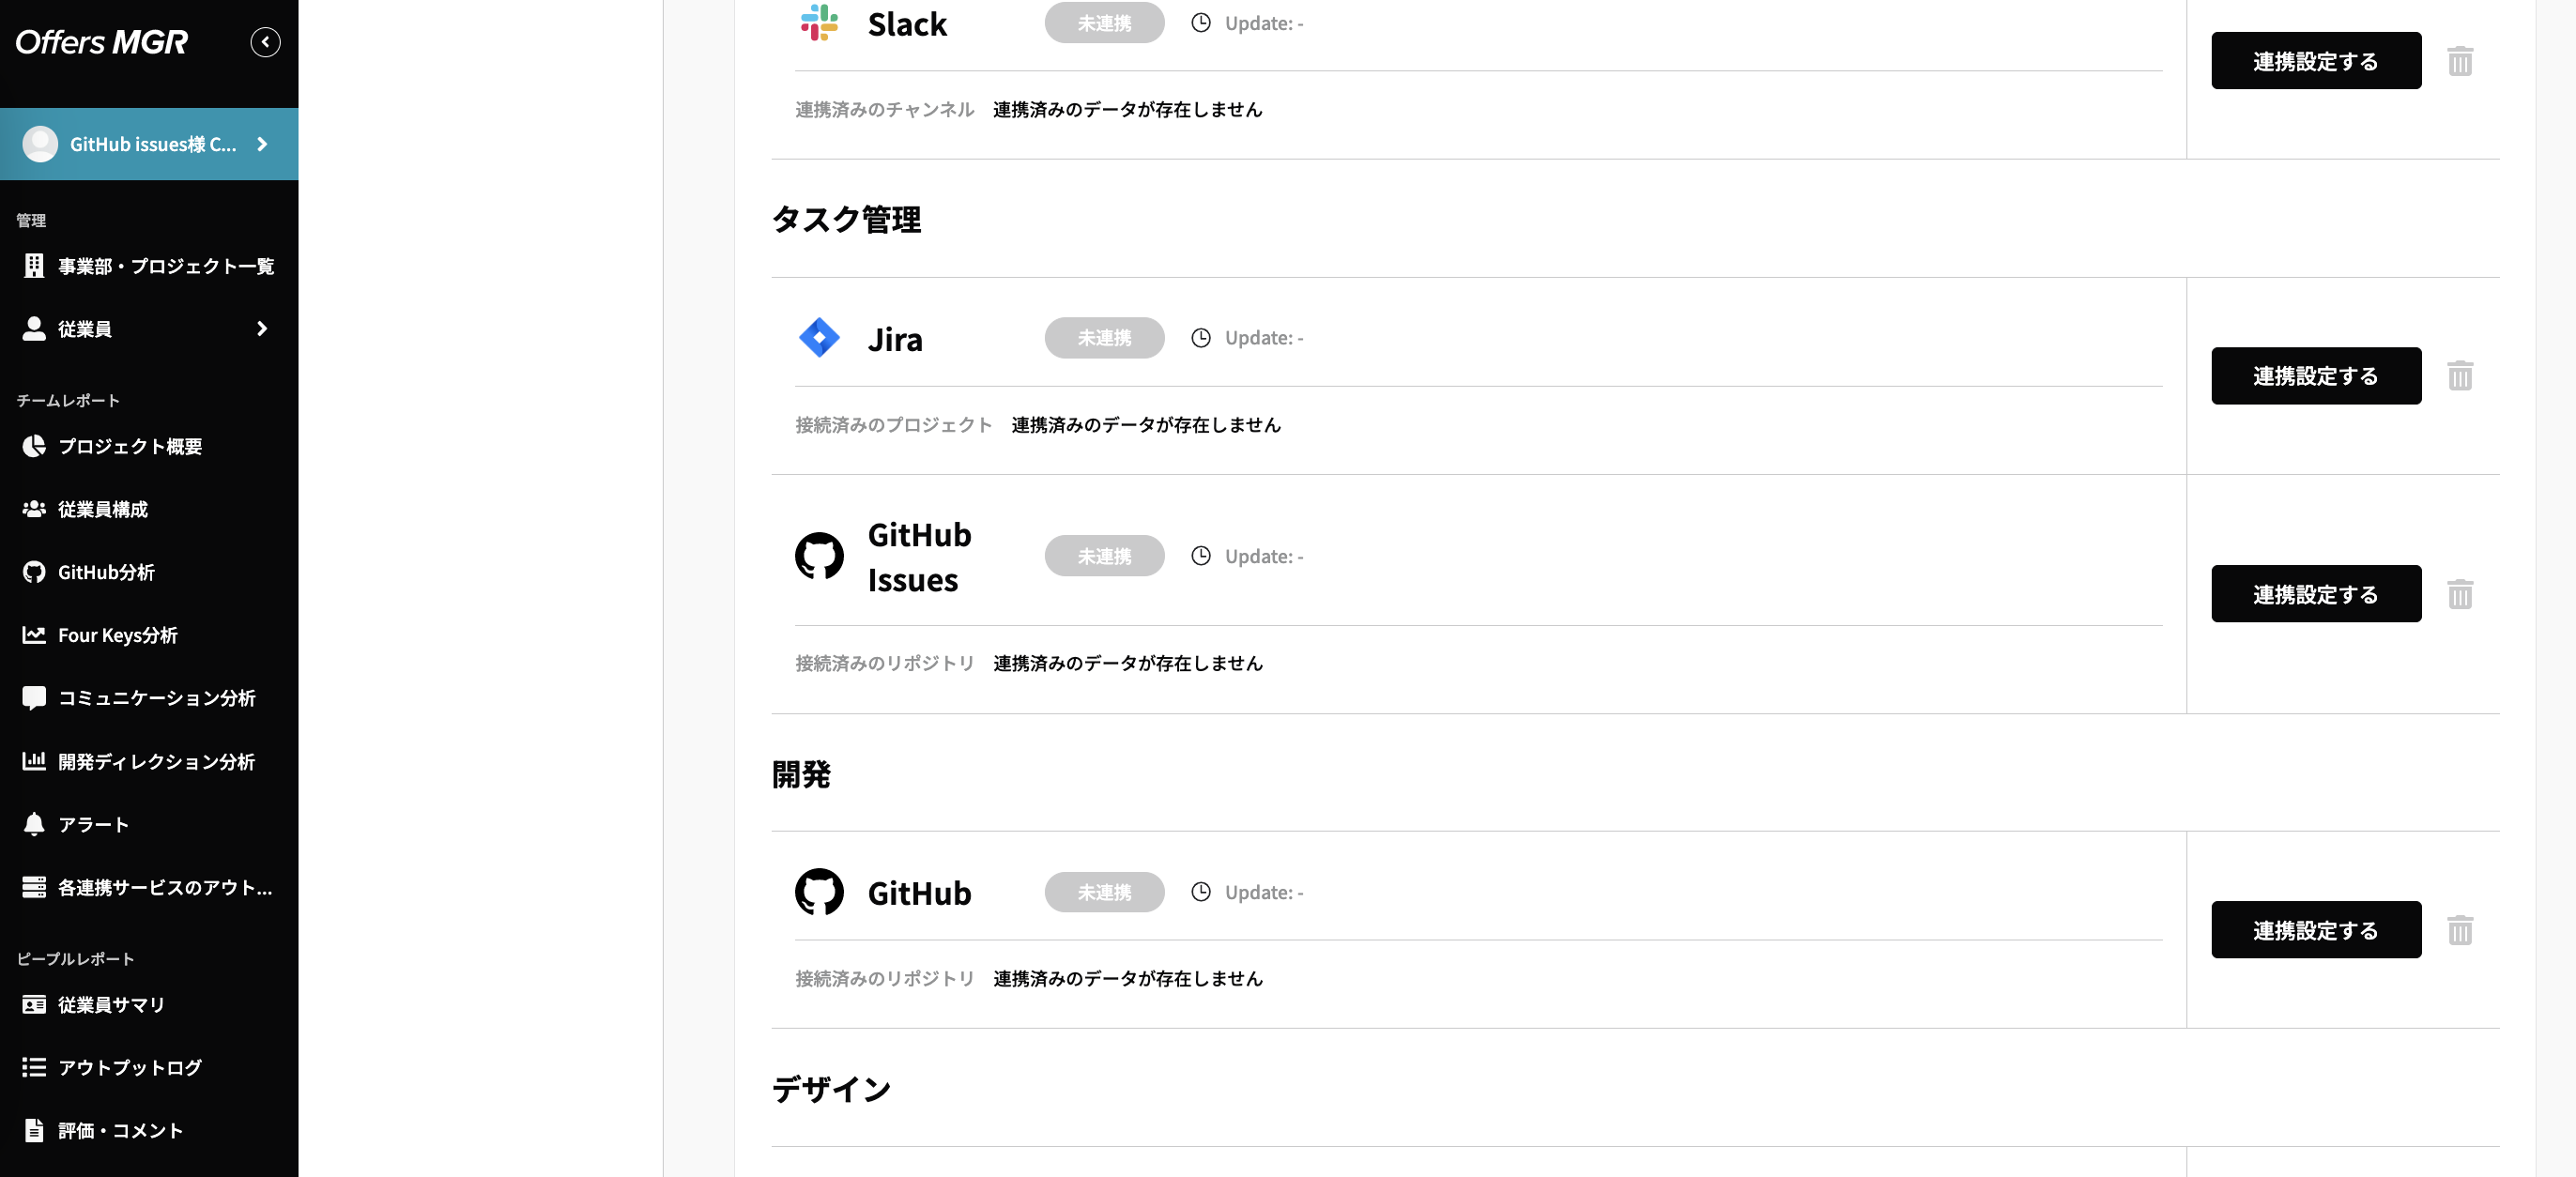
Task: Click the Jira row trash icon
Action: pos(2460,376)
